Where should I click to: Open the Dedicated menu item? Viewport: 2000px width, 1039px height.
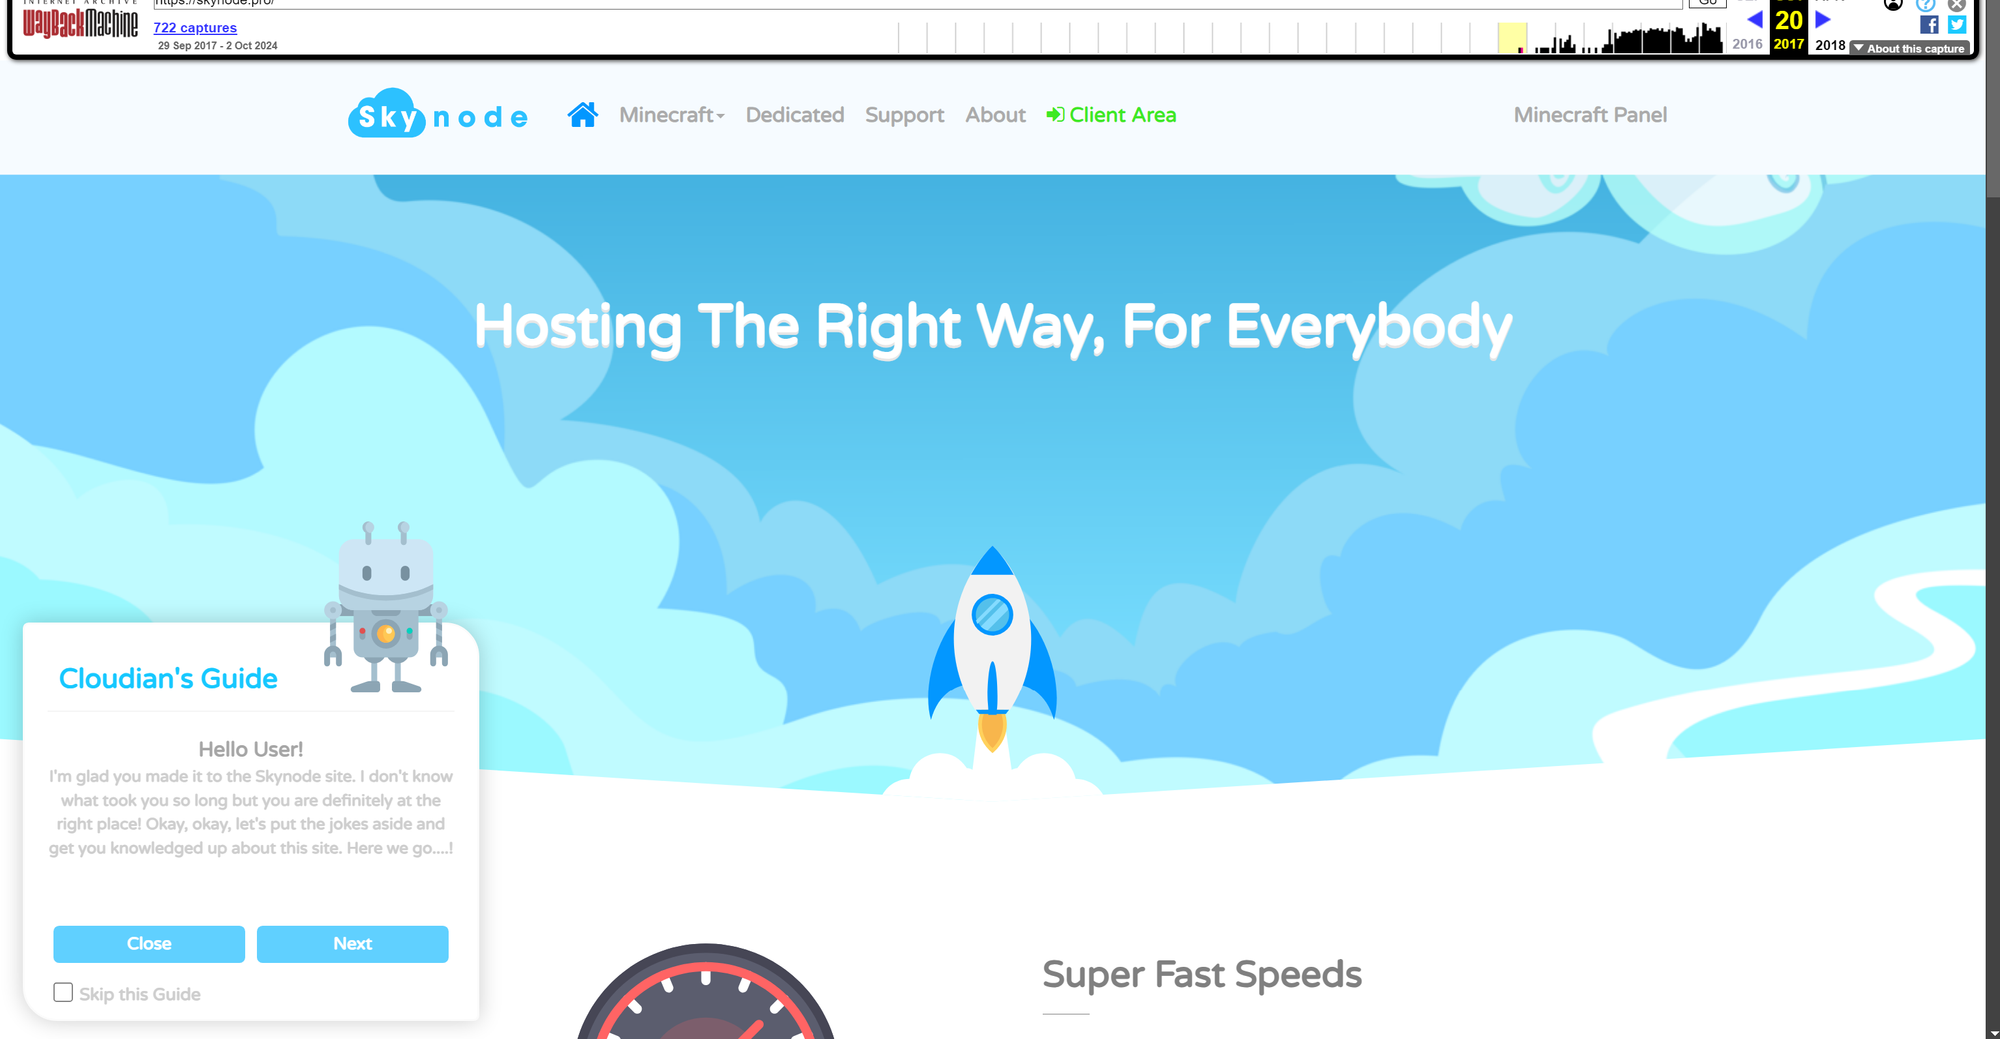click(x=795, y=115)
